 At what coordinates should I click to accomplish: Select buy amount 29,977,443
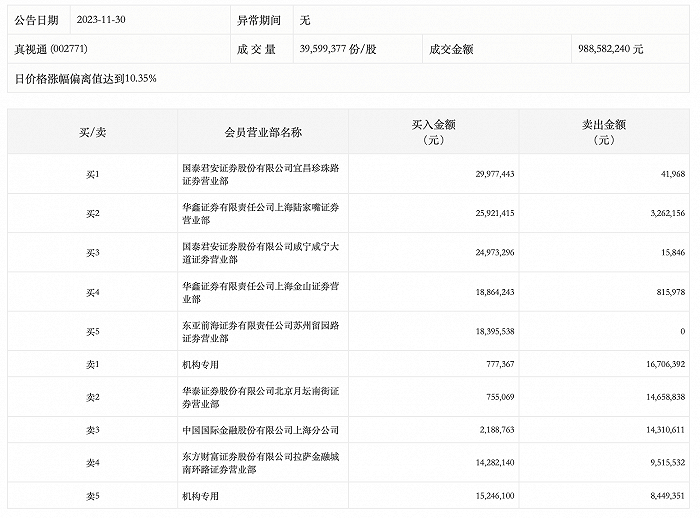pos(495,174)
